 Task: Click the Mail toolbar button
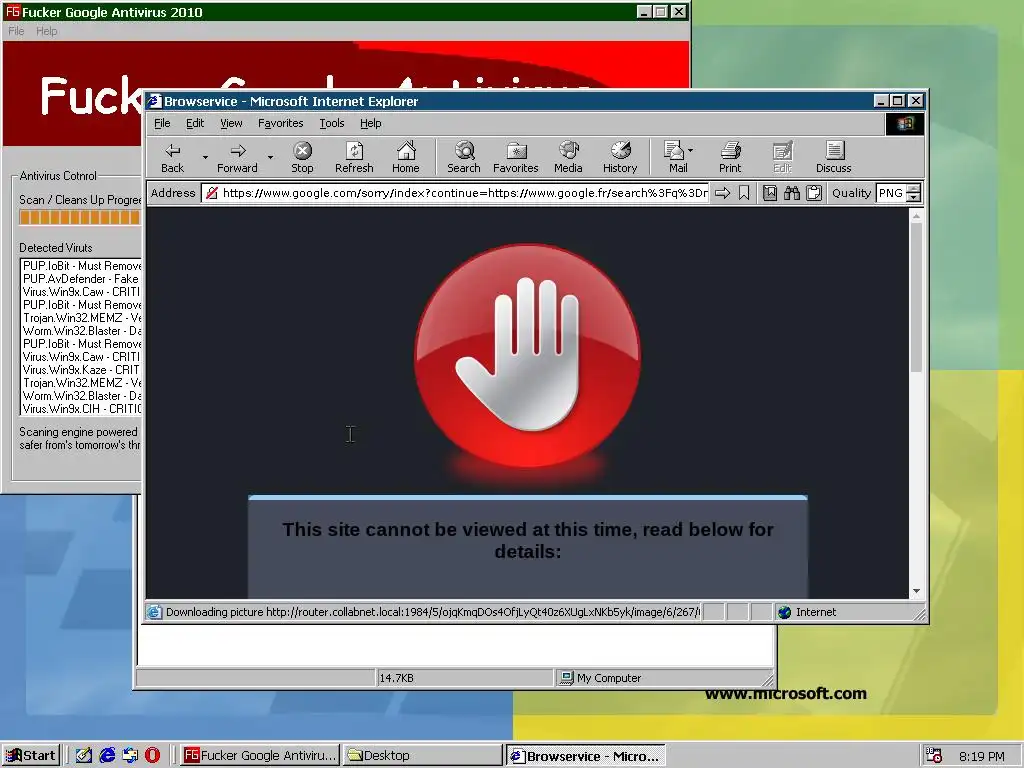point(676,157)
